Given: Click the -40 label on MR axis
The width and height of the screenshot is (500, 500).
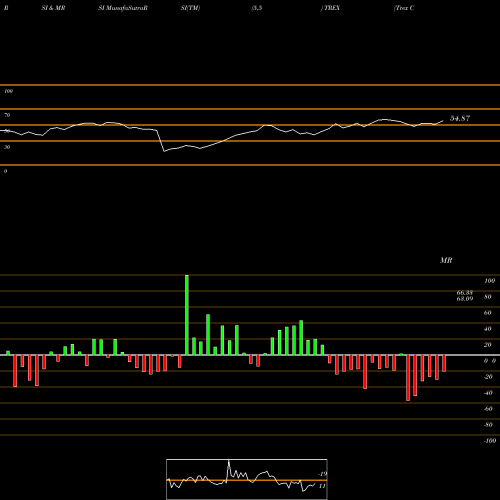Looking at the screenshot, I should point(488,393).
